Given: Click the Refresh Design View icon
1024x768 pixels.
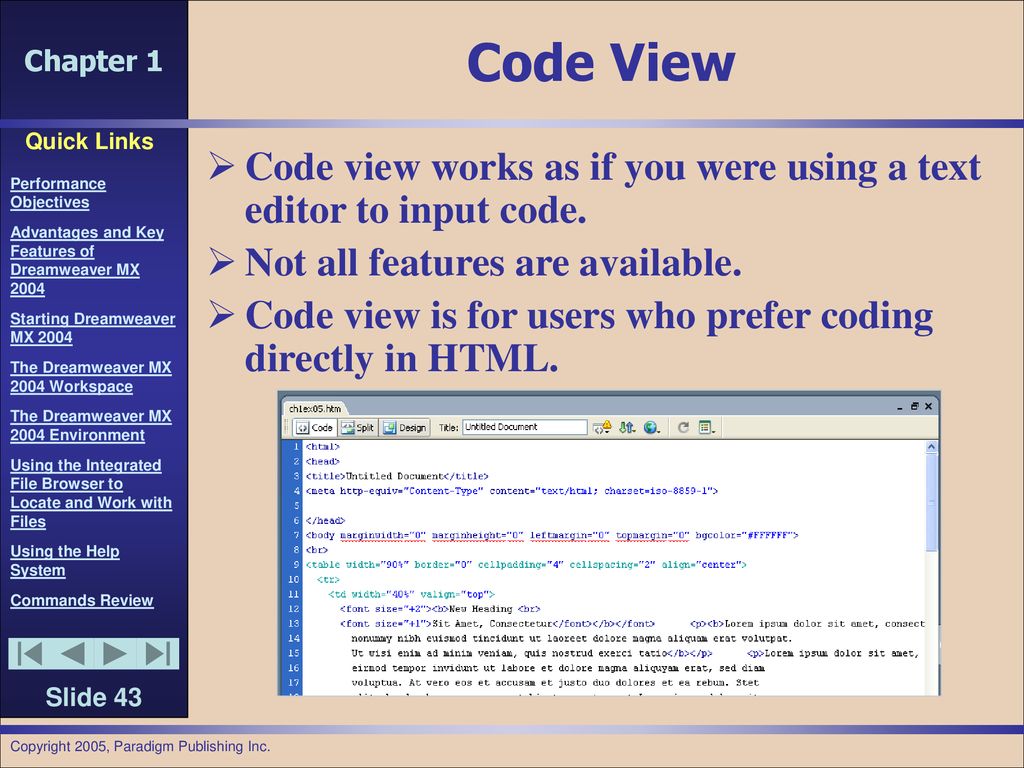Looking at the screenshot, I should tap(683, 428).
